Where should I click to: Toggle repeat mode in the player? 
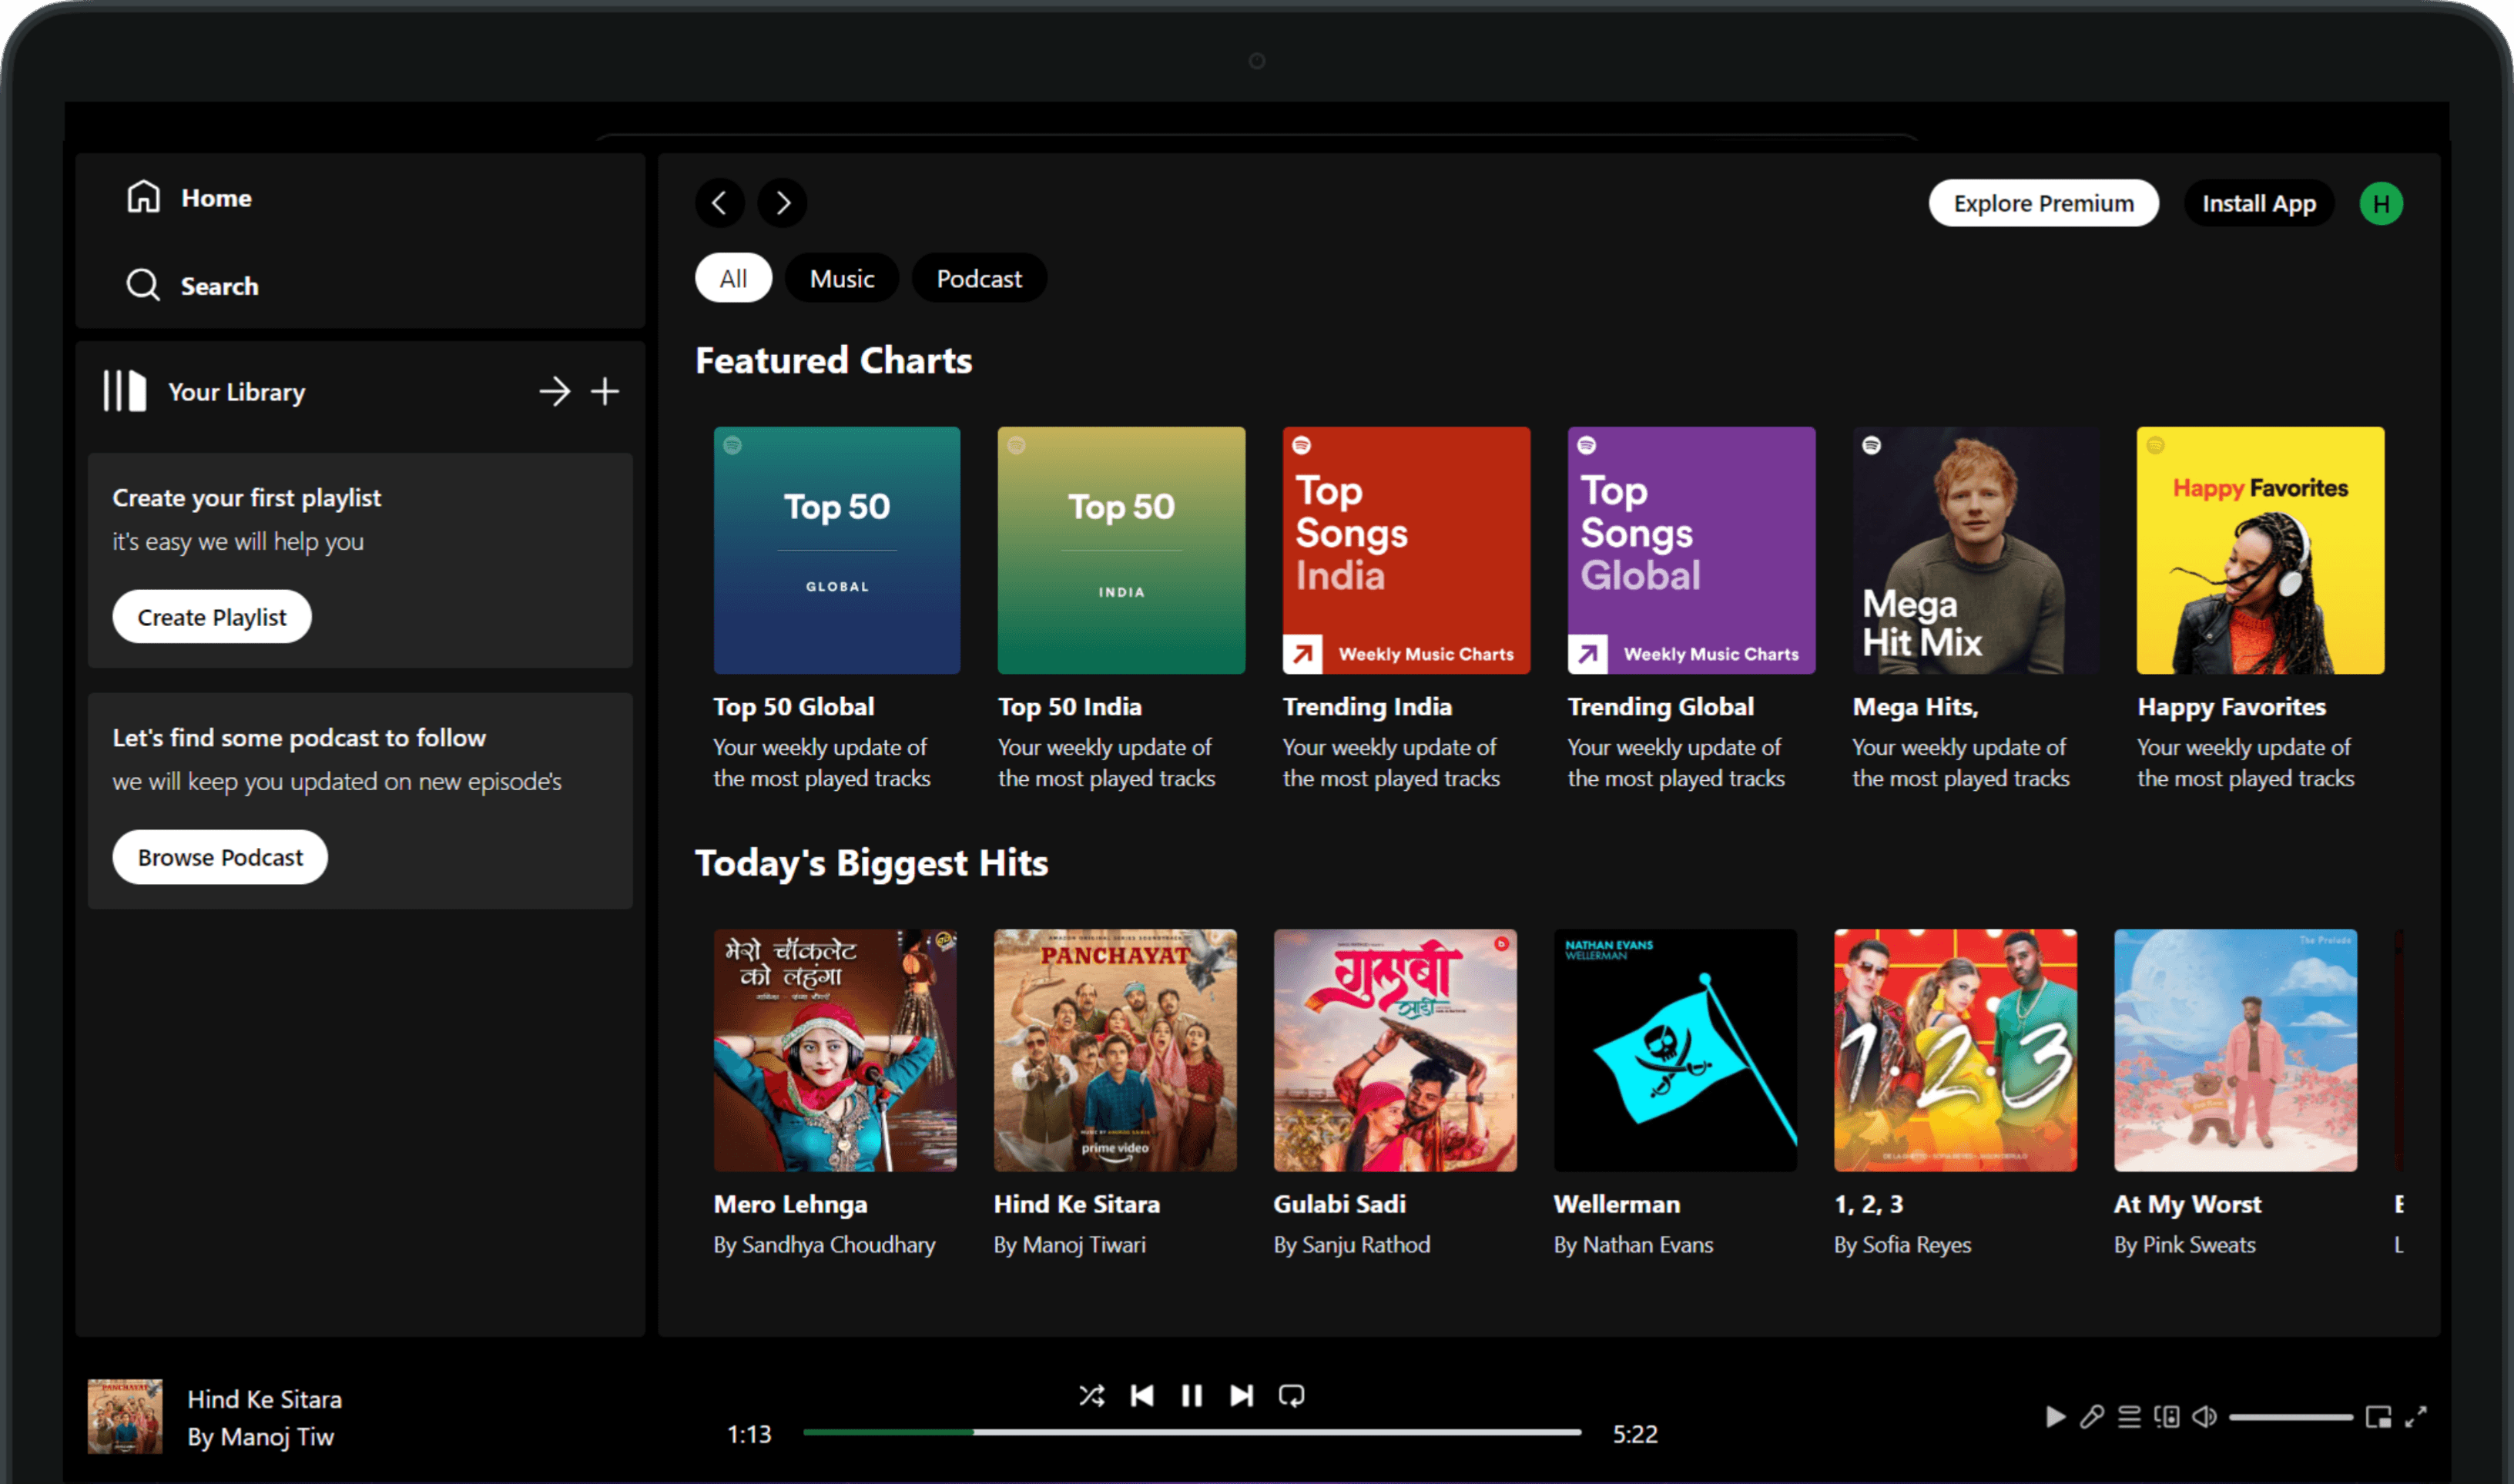click(1291, 1395)
